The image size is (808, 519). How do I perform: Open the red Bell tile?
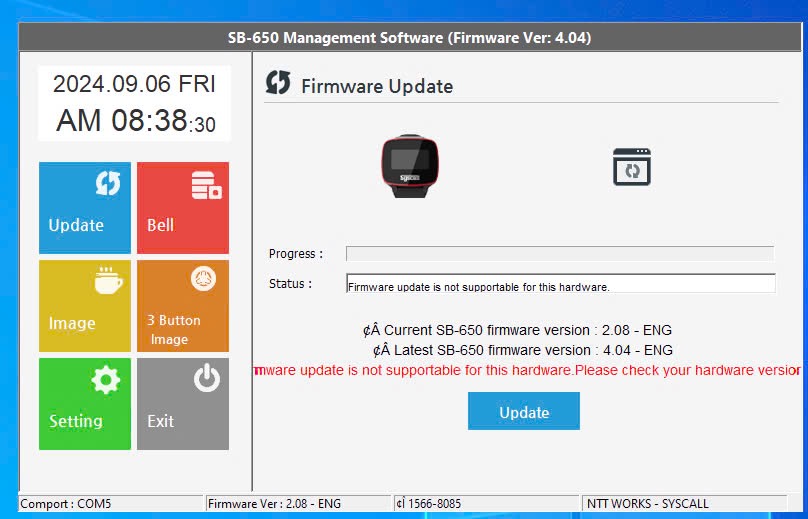click(x=183, y=208)
